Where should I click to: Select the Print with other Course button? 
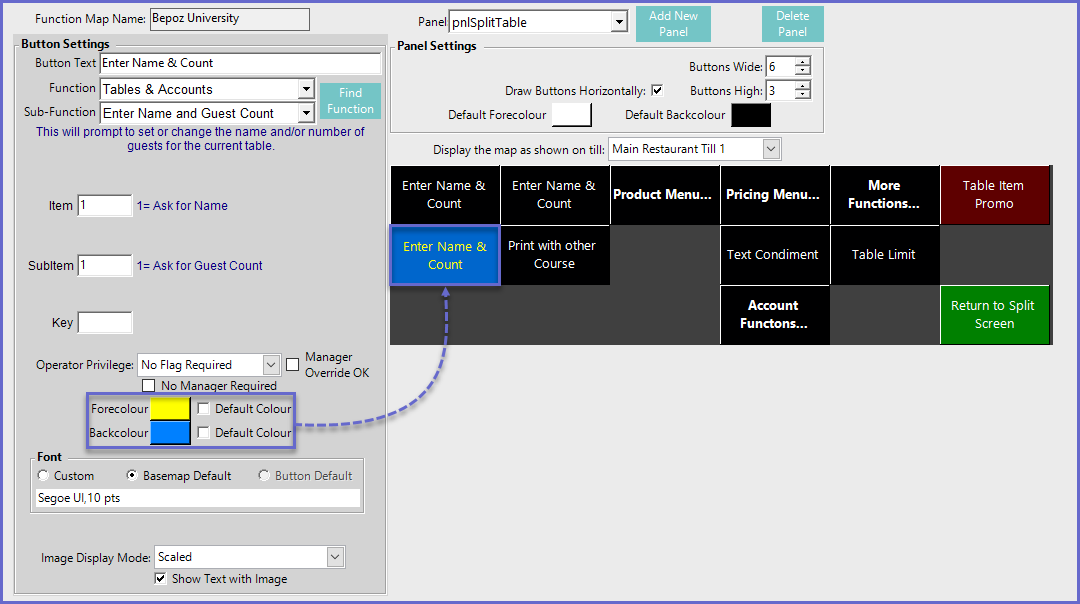(x=554, y=255)
